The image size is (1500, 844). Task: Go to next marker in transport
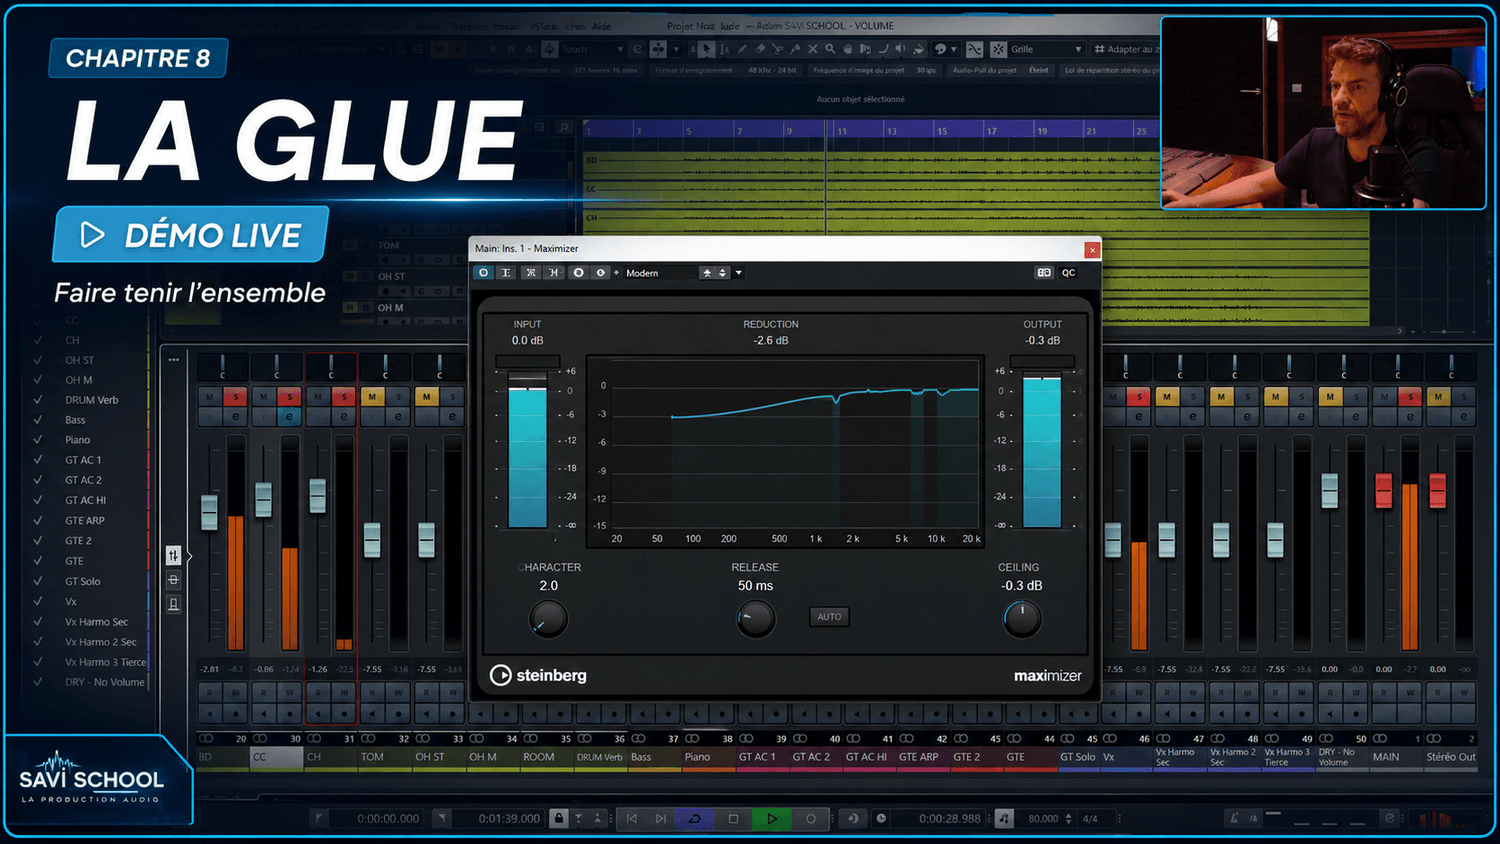point(660,818)
